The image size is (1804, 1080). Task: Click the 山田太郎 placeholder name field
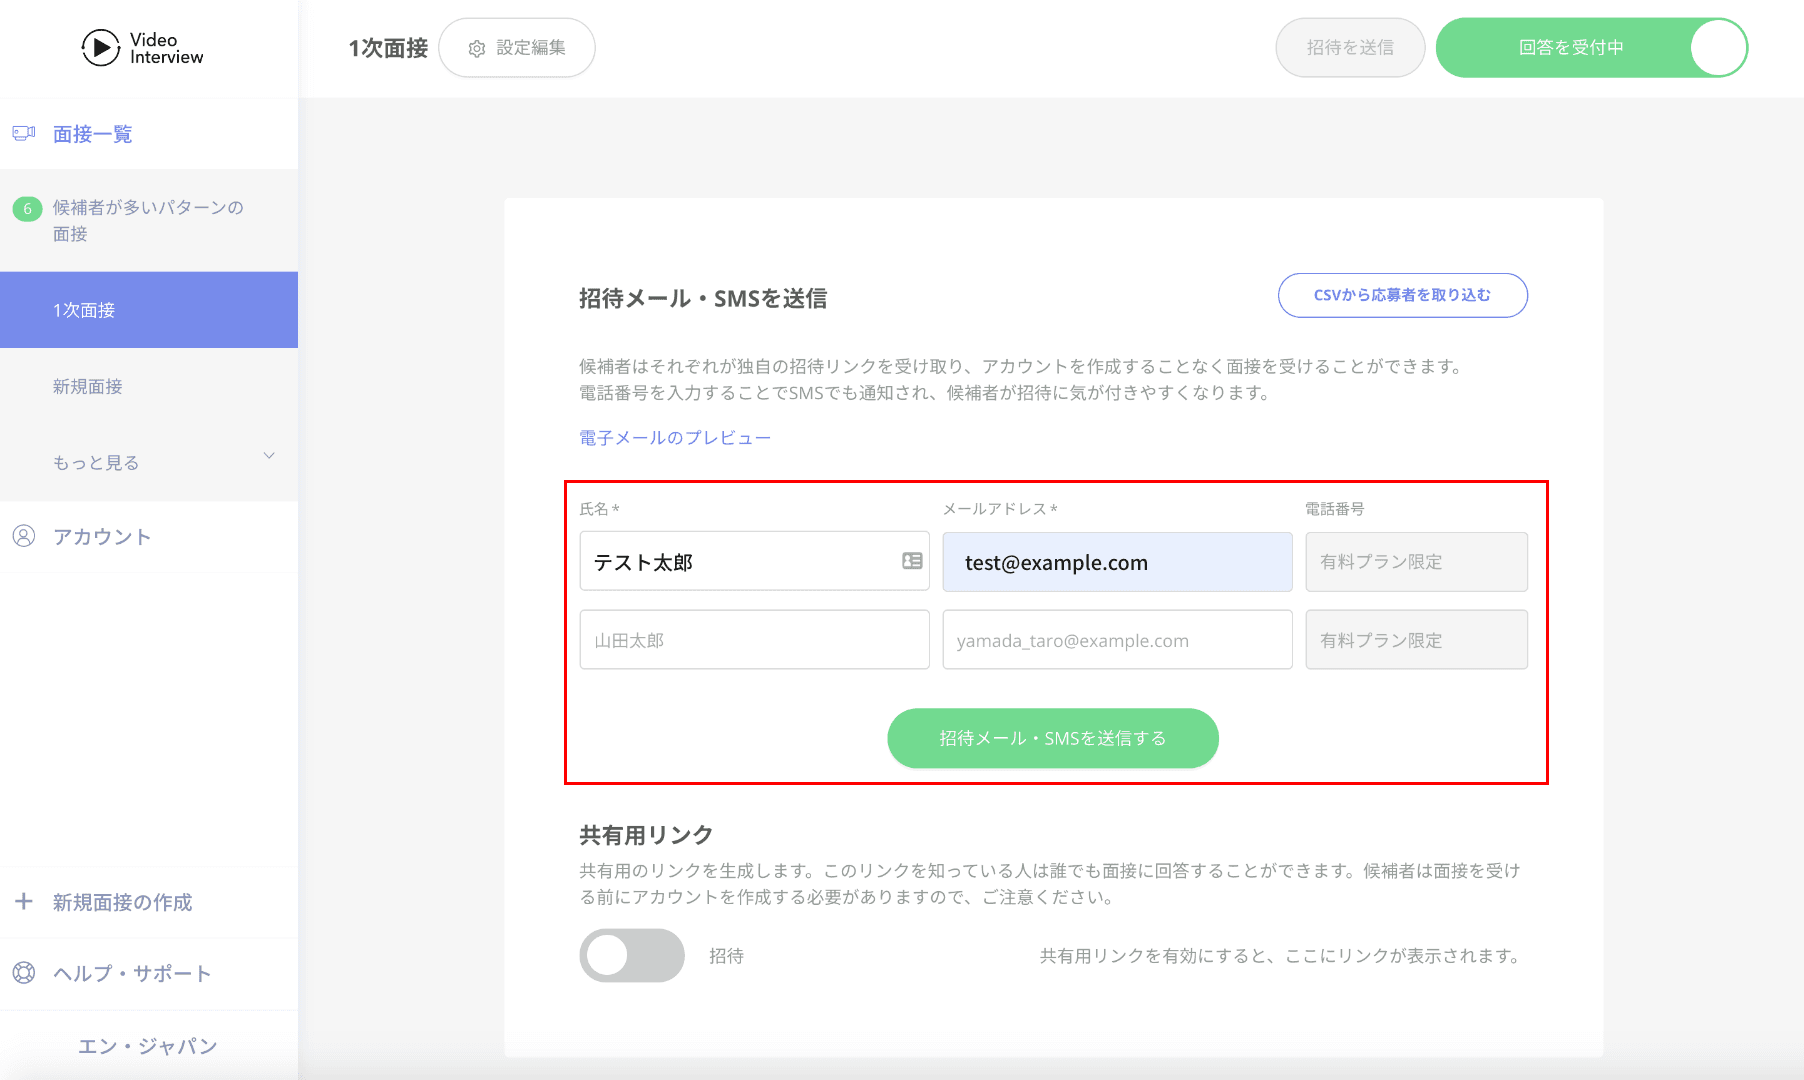coord(754,640)
